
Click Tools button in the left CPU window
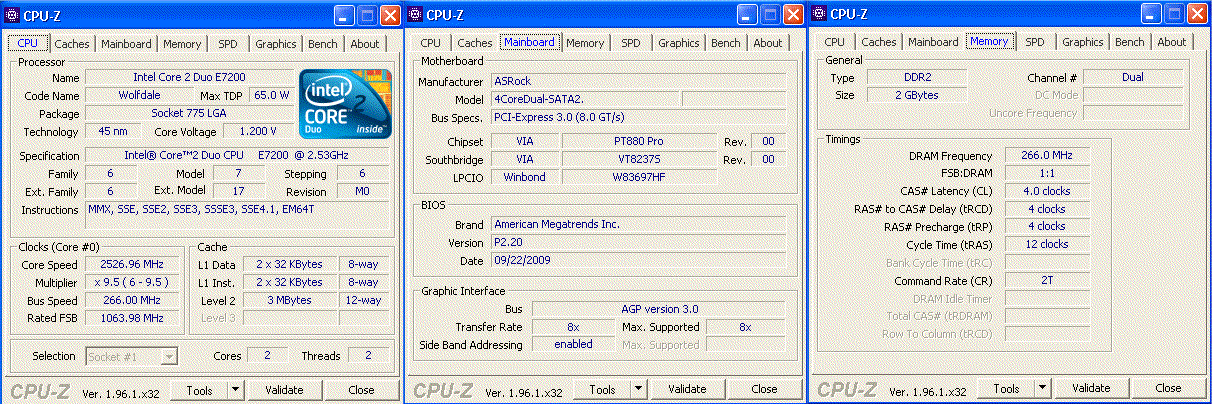pos(199,390)
